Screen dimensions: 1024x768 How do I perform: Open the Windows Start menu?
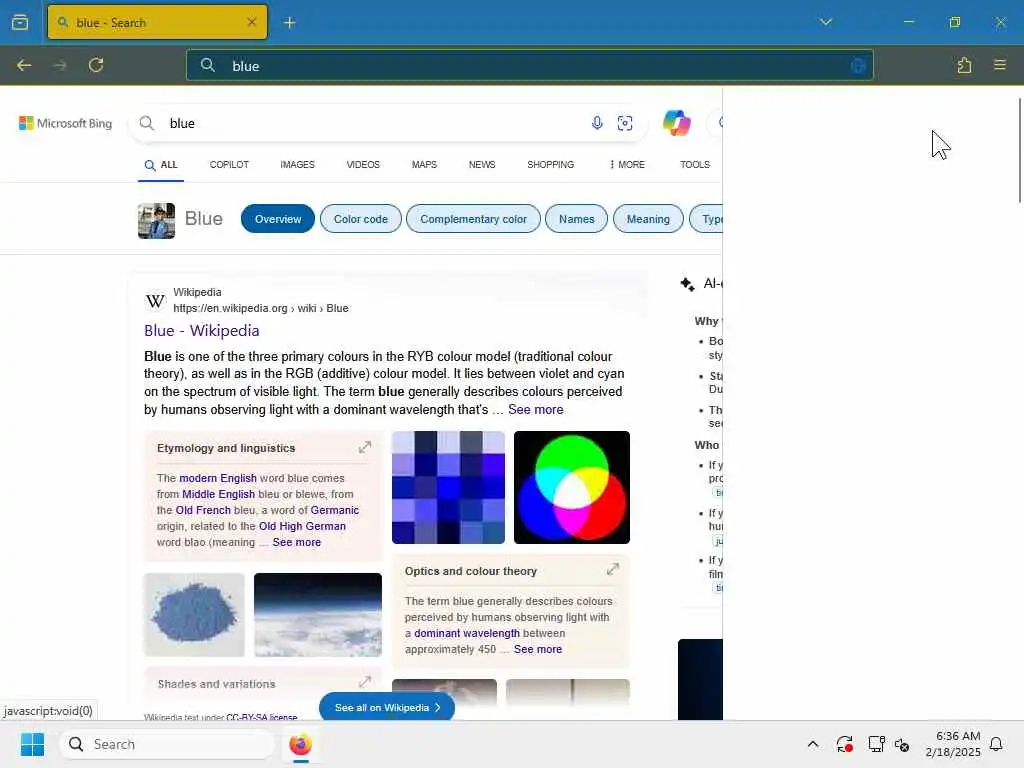click(32, 744)
